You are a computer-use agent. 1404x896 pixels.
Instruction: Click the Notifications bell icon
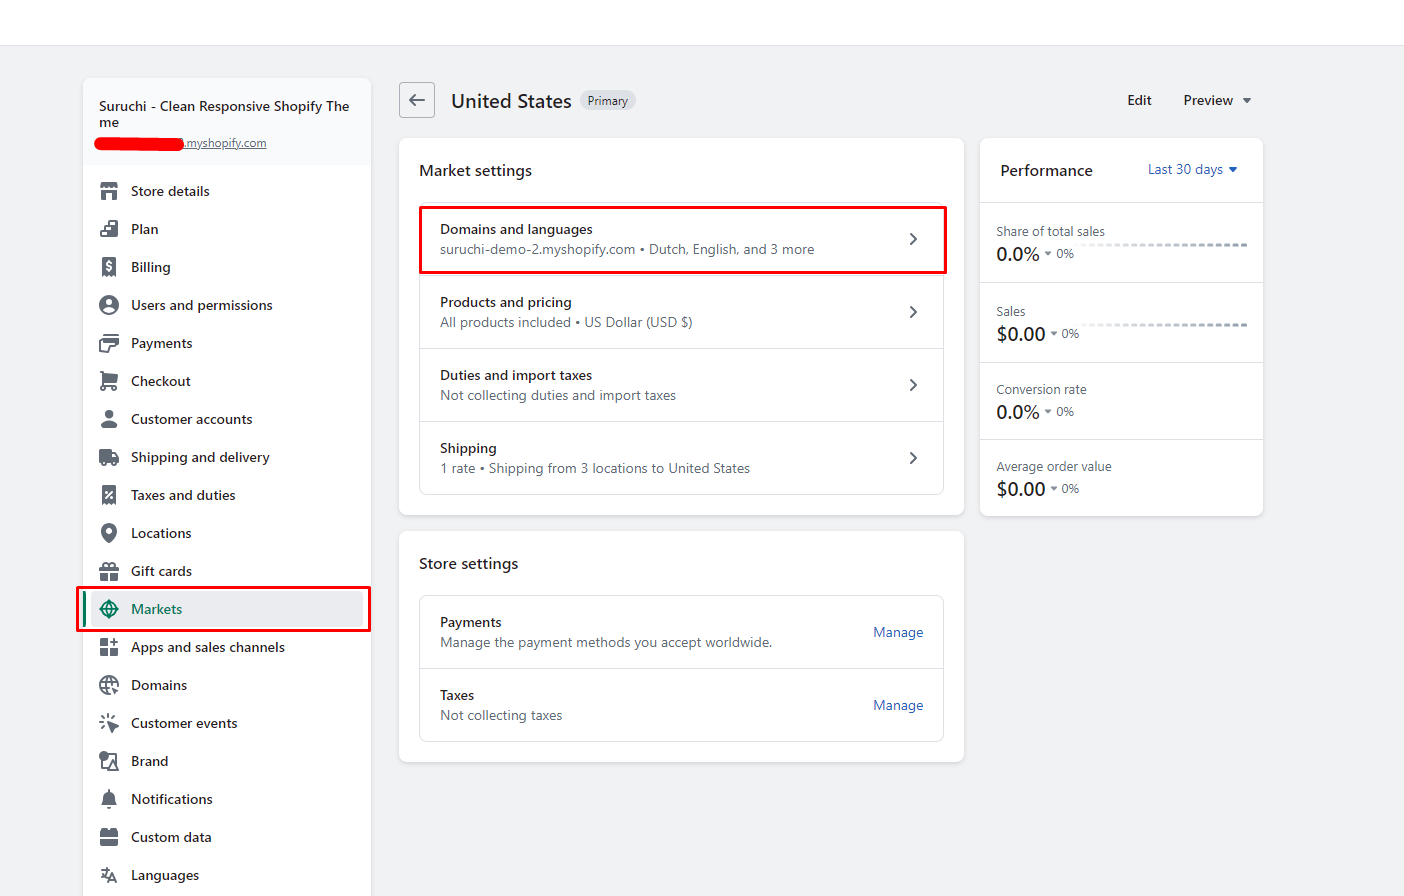pyautogui.click(x=109, y=799)
